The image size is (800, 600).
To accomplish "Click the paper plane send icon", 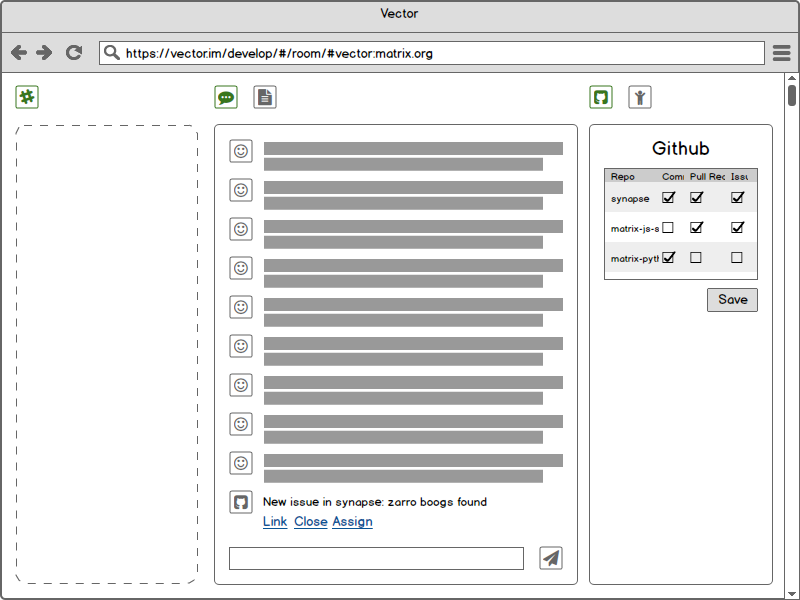I will pos(551,558).
